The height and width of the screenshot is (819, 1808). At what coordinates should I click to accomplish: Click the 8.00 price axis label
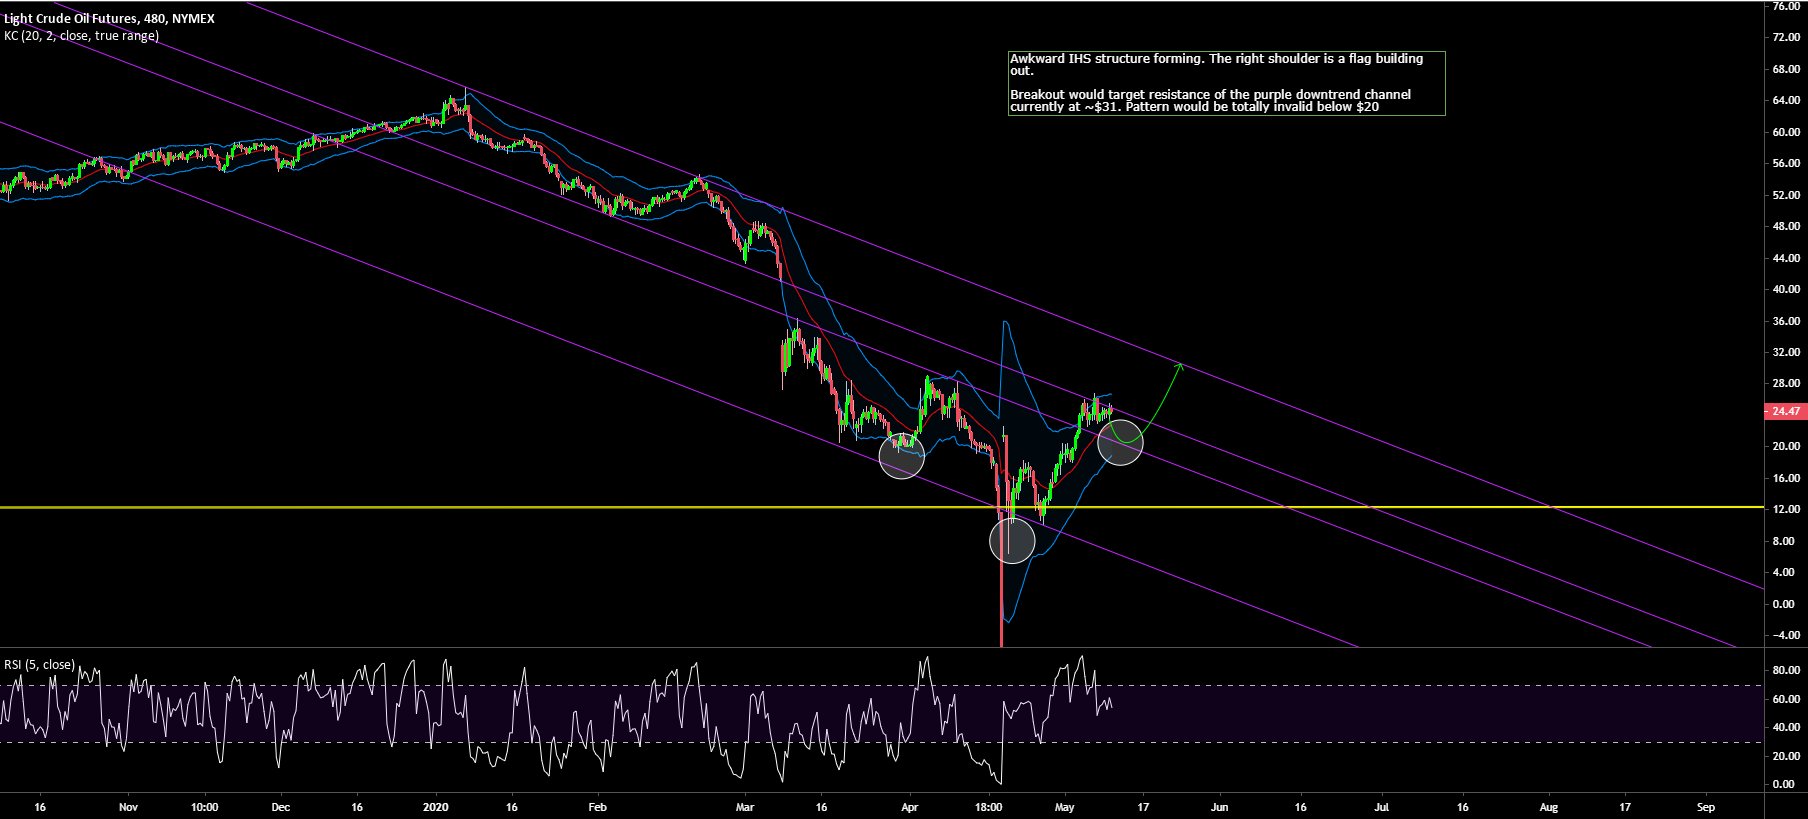[x=1783, y=541]
